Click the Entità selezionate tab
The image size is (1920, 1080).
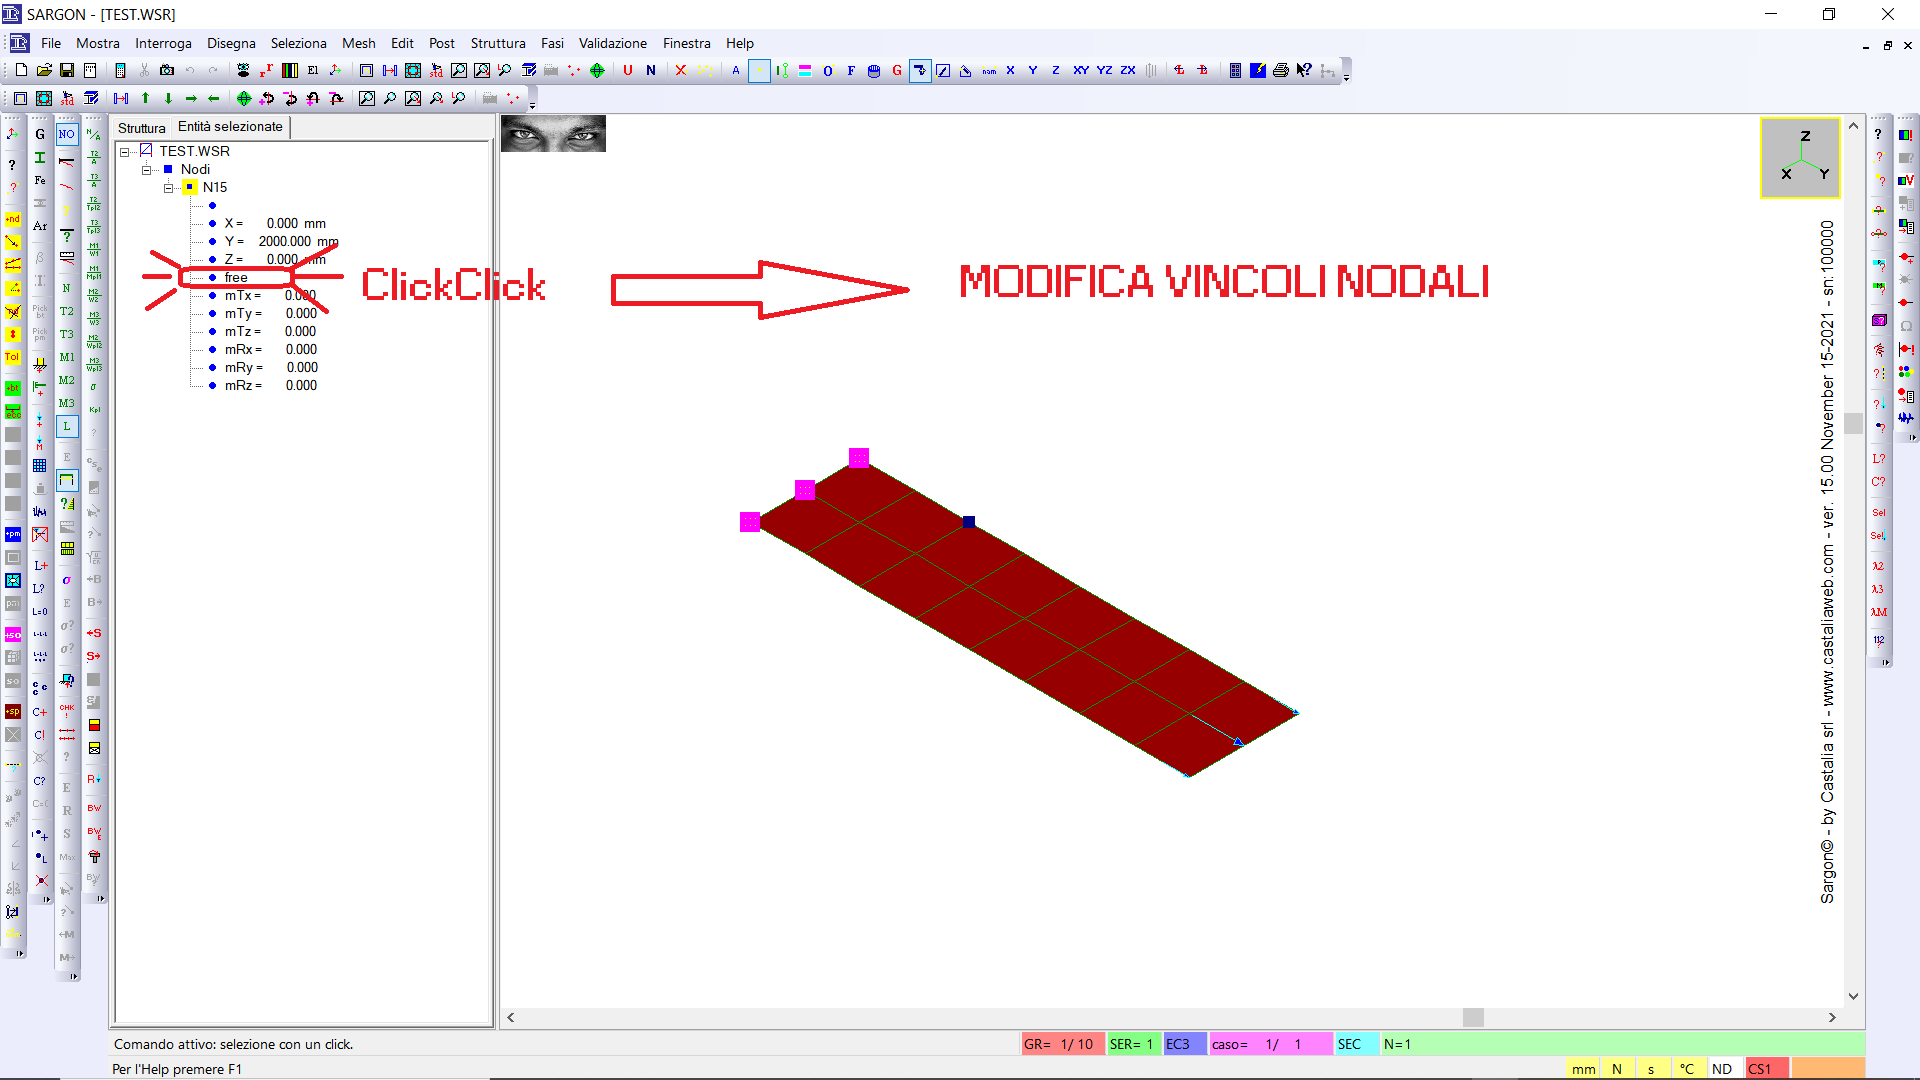(x=228, y=125)
